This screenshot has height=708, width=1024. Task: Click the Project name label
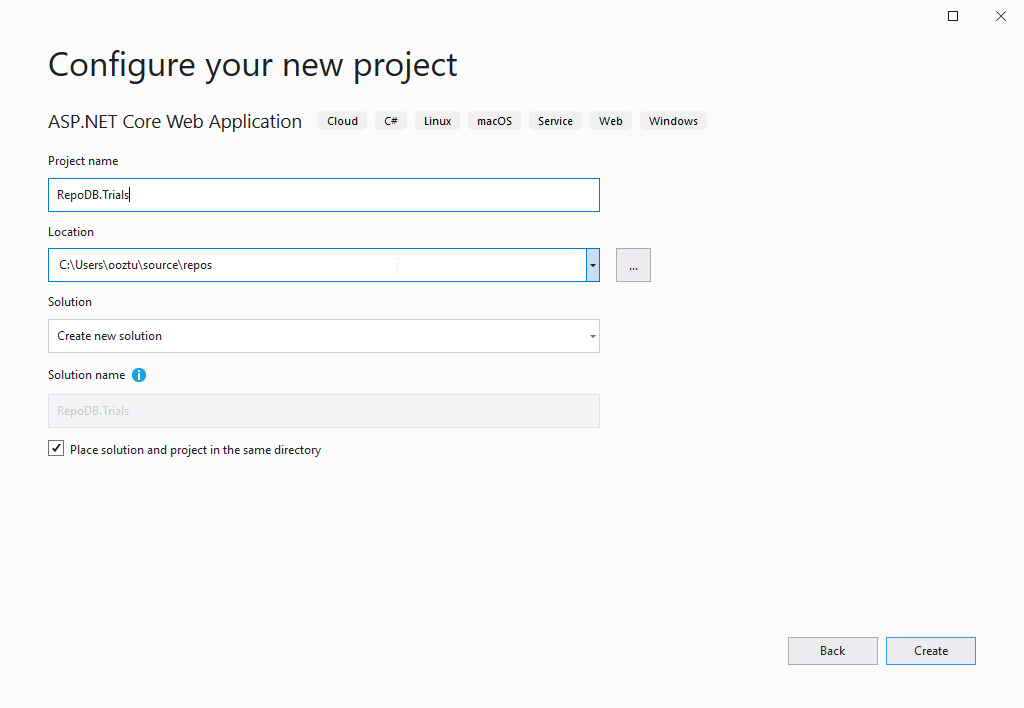click(x=83, y=161)
